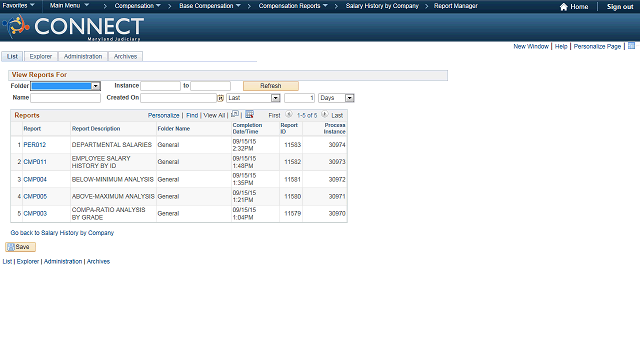640x360 pixels.
Task: Expand Compensation Reports breadcrumb menu
Action: click(x=293, y=6)
